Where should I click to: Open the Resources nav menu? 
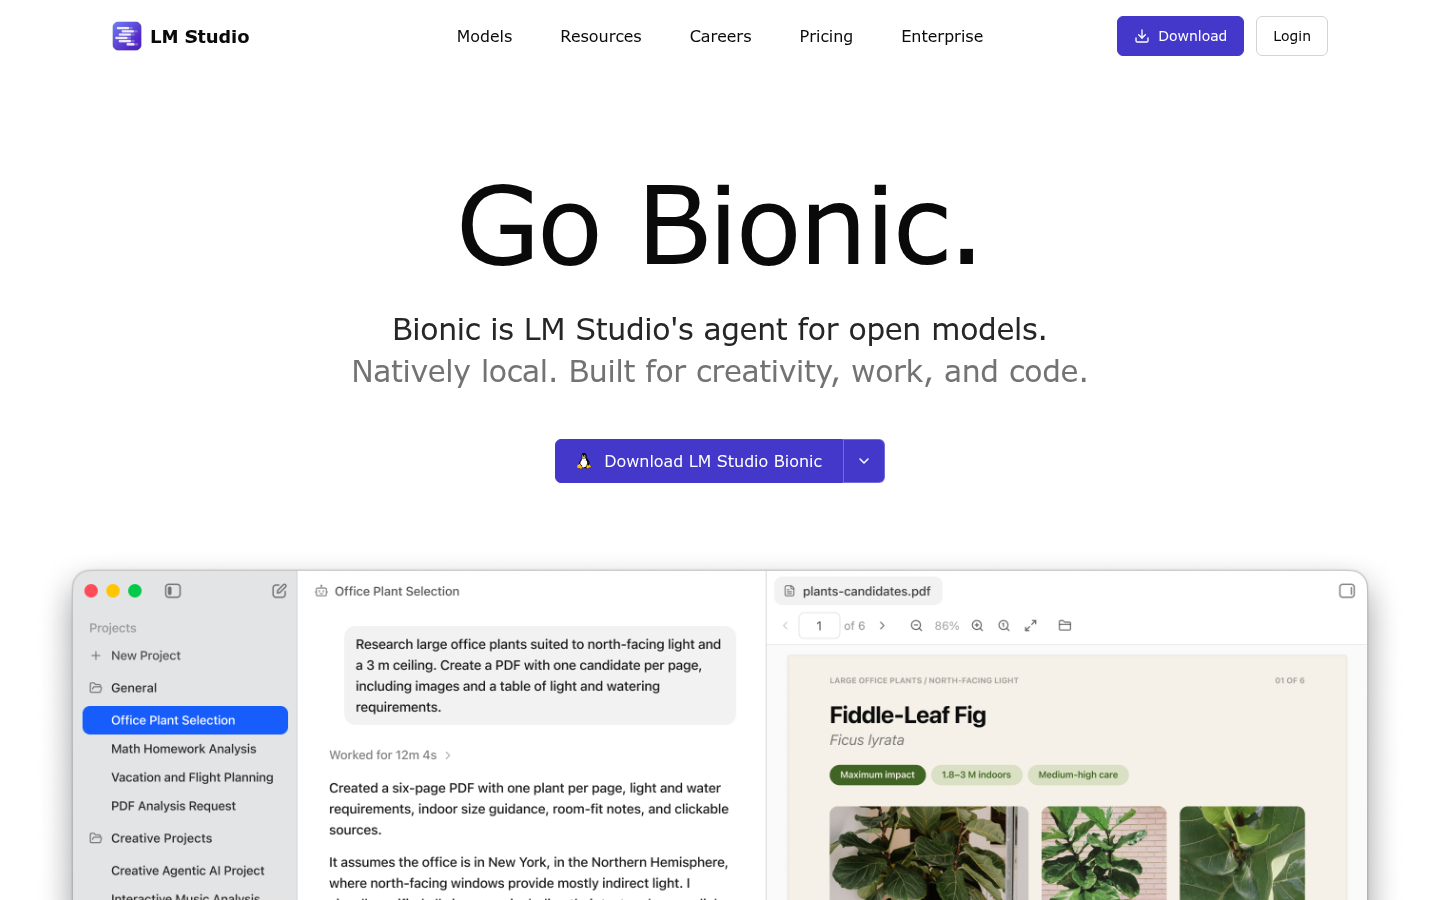click(601, 36)
